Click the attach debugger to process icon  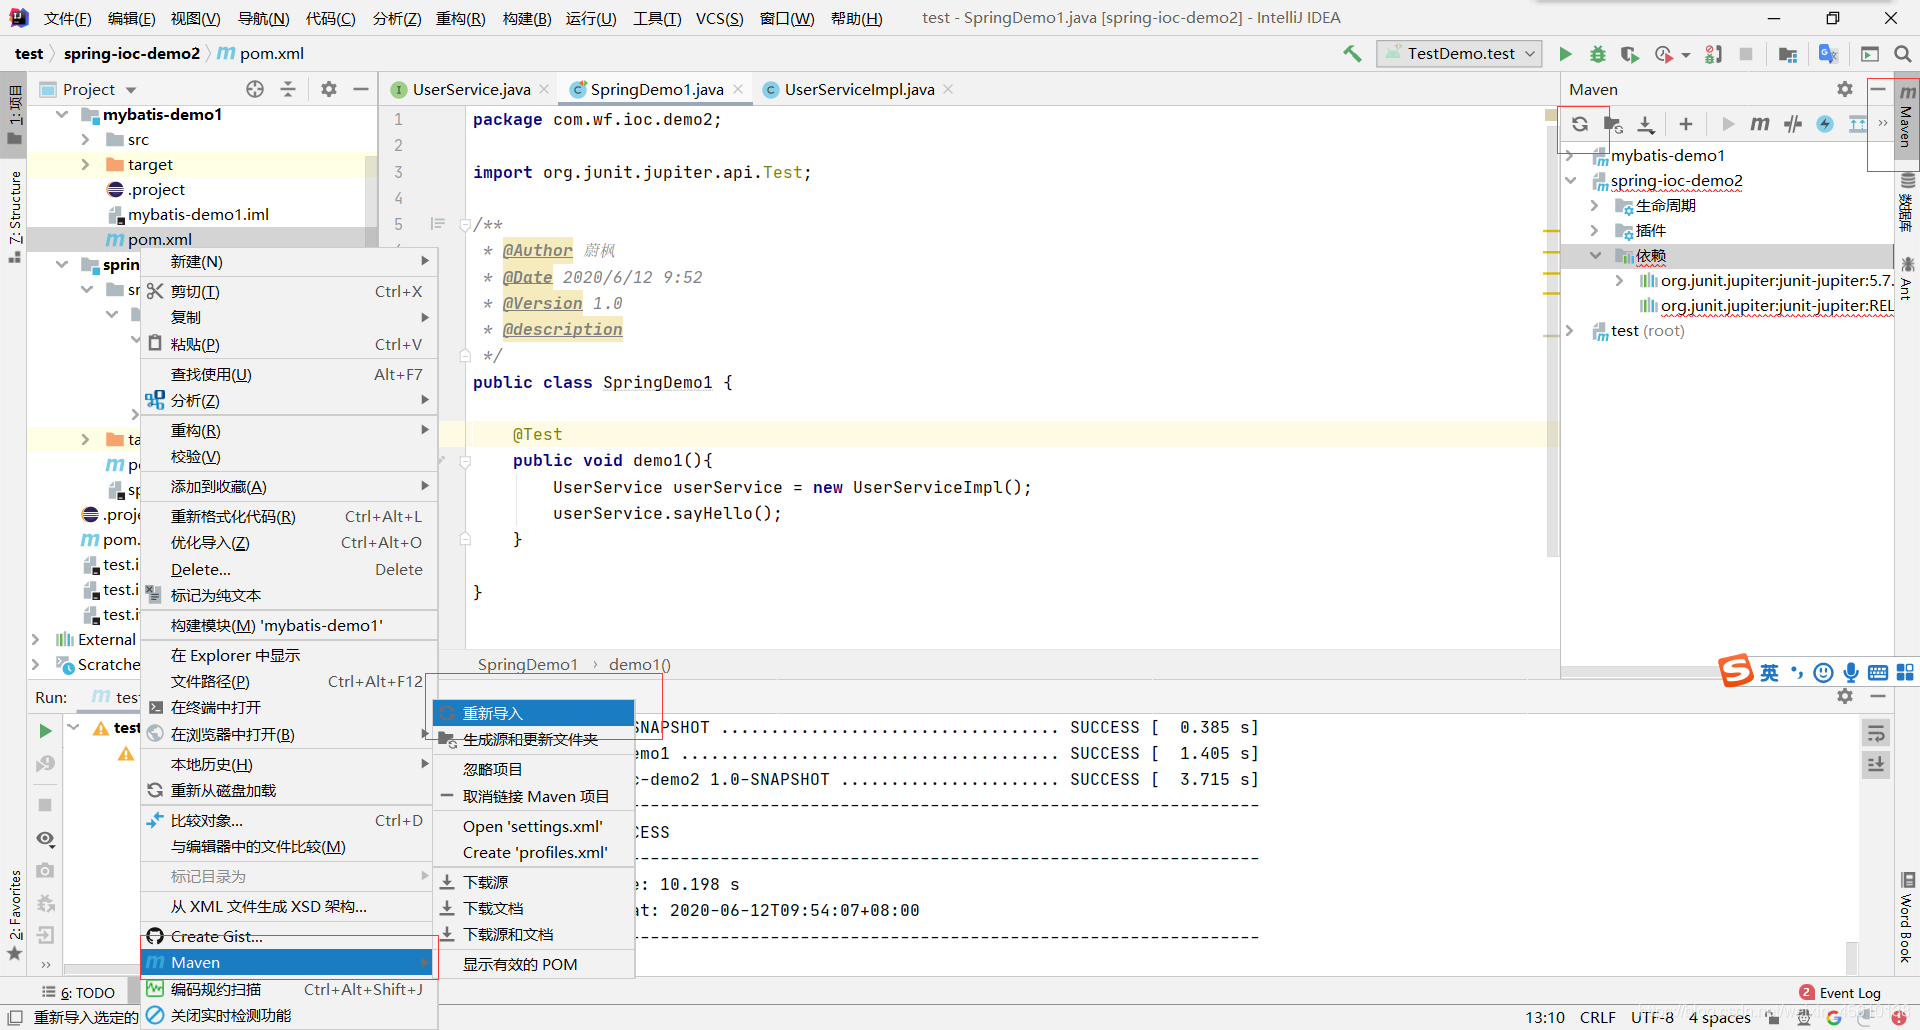click(x=1714, y=54)
